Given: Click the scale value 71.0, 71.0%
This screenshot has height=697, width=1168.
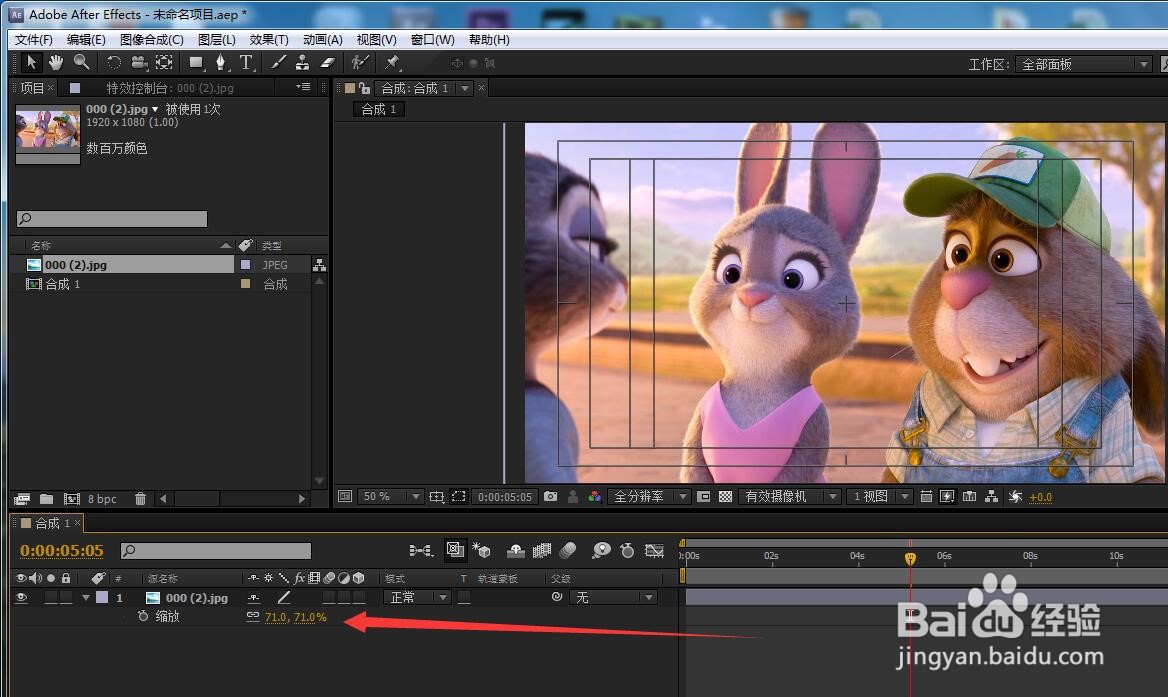Looking at the screenshot, I should (296, 617).
